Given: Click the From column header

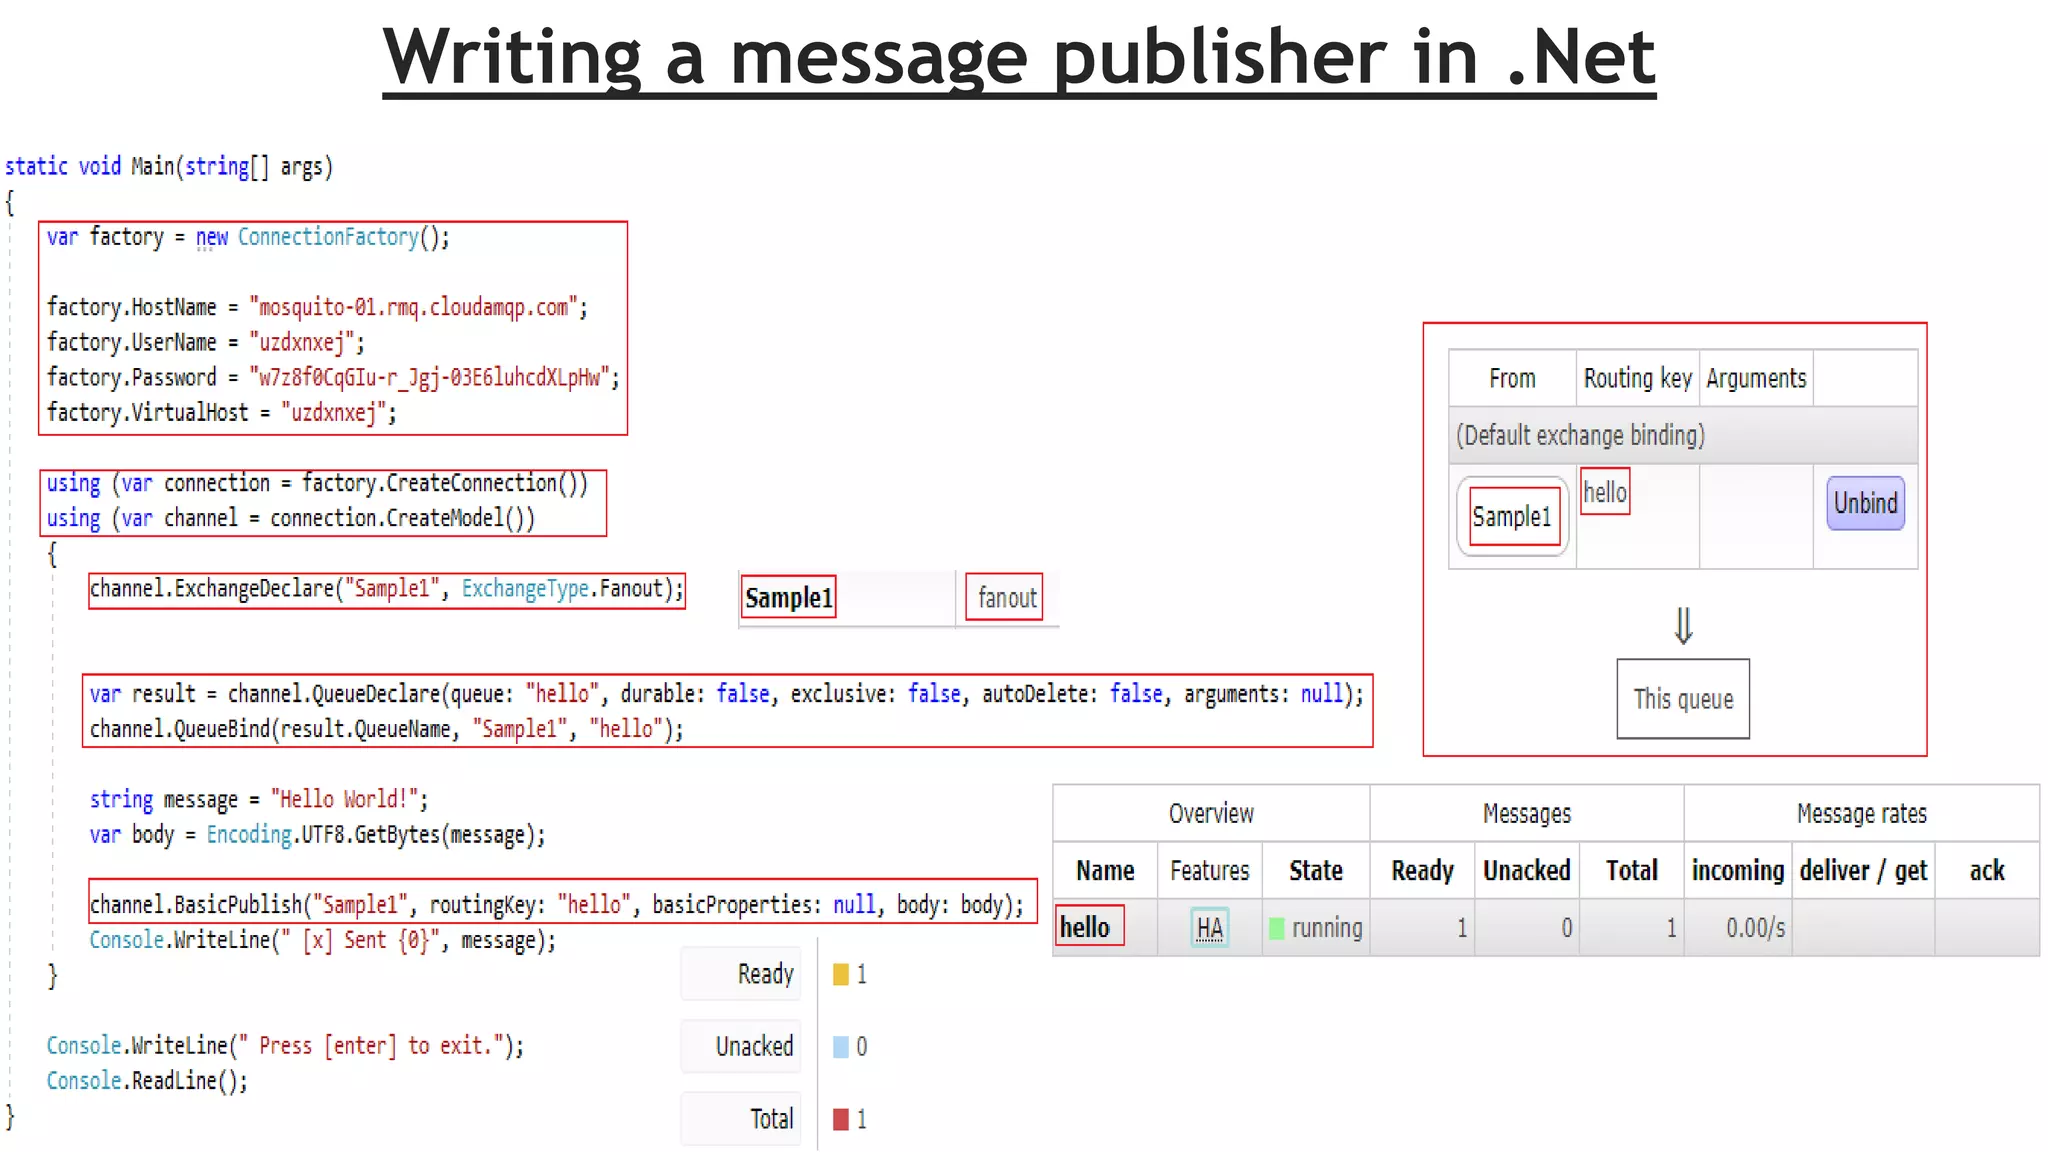Looking at the screenshot, I should click(x=1512, y=378).
